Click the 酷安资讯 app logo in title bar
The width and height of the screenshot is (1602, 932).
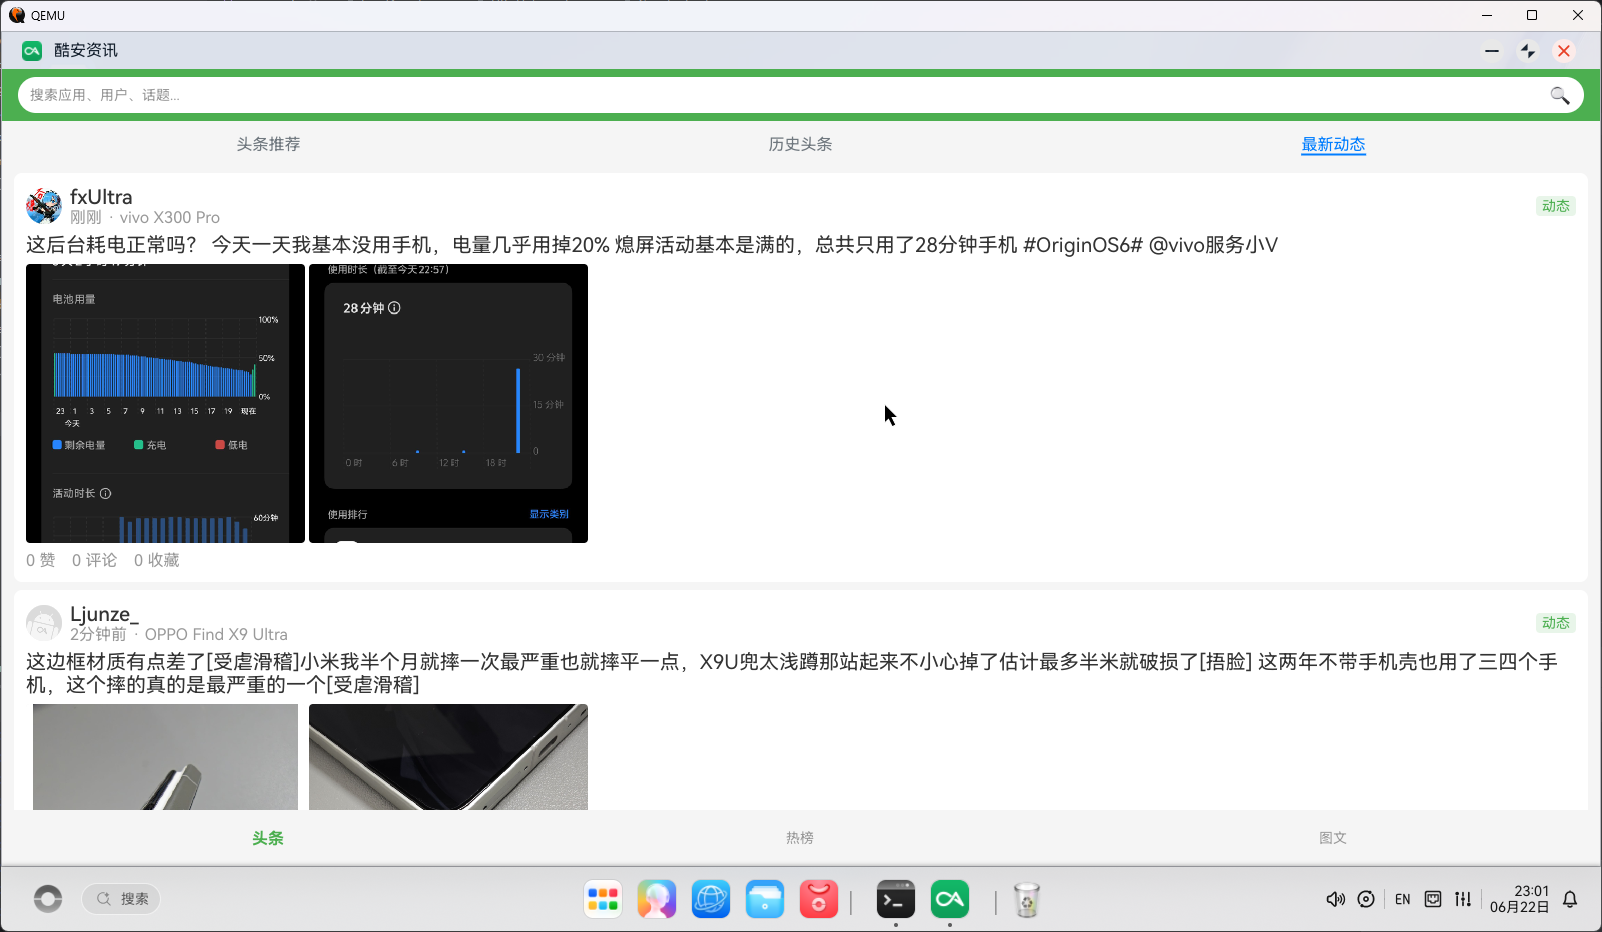pyautogui.click(x=32, y=51)
